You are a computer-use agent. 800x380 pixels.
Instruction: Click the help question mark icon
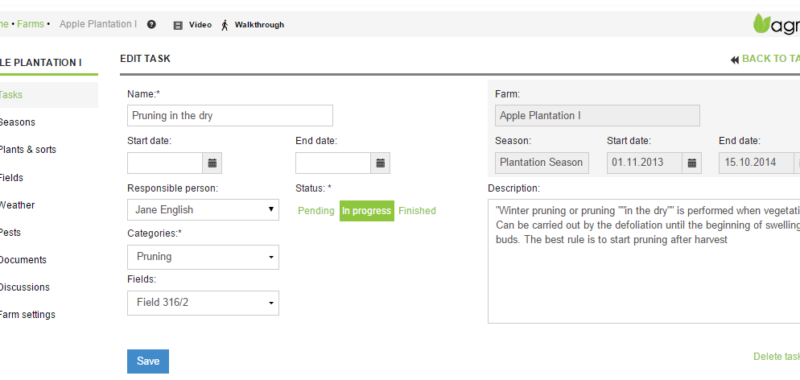pos(152,24)
